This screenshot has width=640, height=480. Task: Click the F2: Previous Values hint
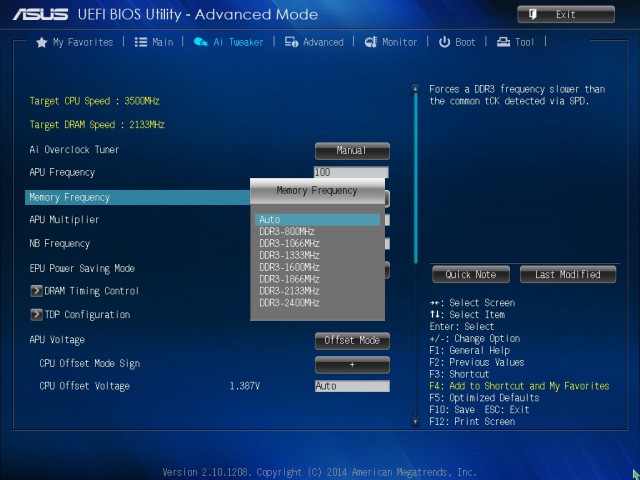tap(477, 362)
